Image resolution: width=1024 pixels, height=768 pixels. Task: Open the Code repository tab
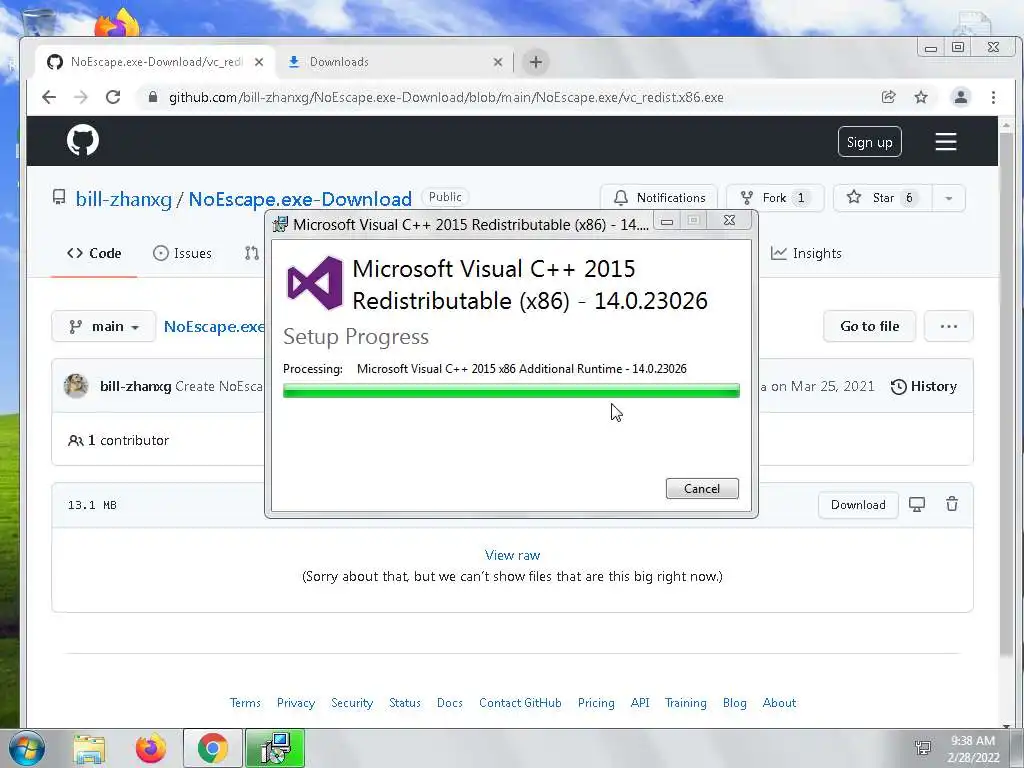pos(94,253)
